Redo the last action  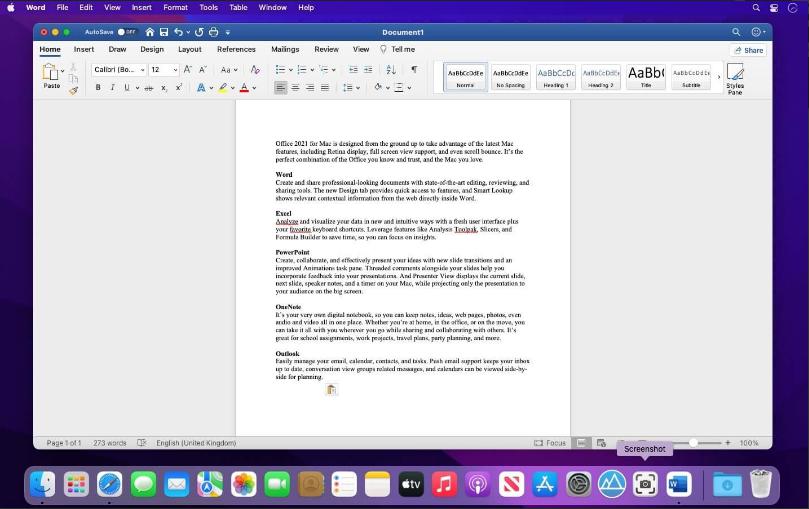click(x=199, y=32)
